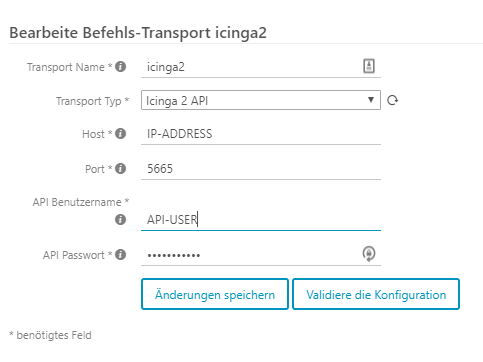Click the Transport Name input containing icinga2
The image size is (483, 362).
[261, 67]
